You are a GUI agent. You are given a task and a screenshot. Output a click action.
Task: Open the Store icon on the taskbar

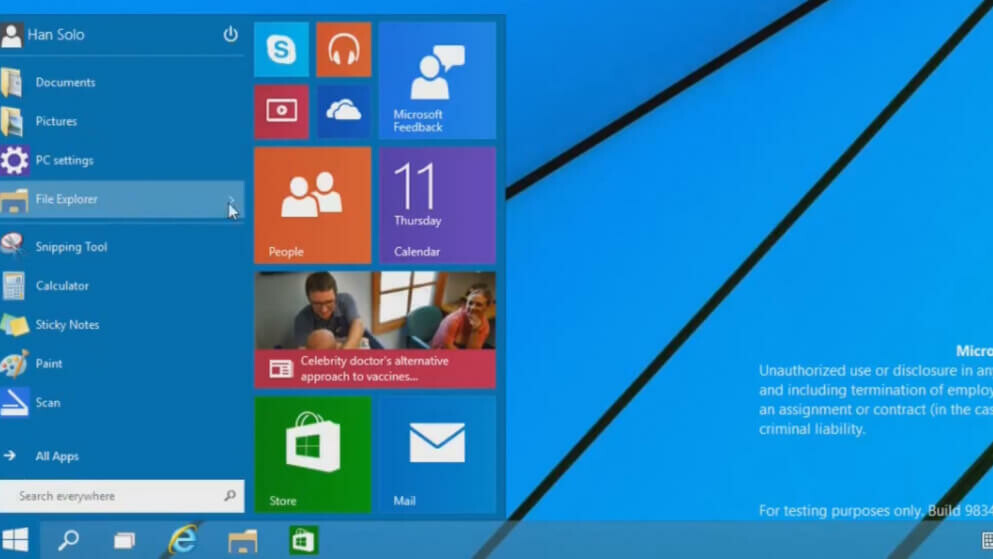tap(303, 541)
